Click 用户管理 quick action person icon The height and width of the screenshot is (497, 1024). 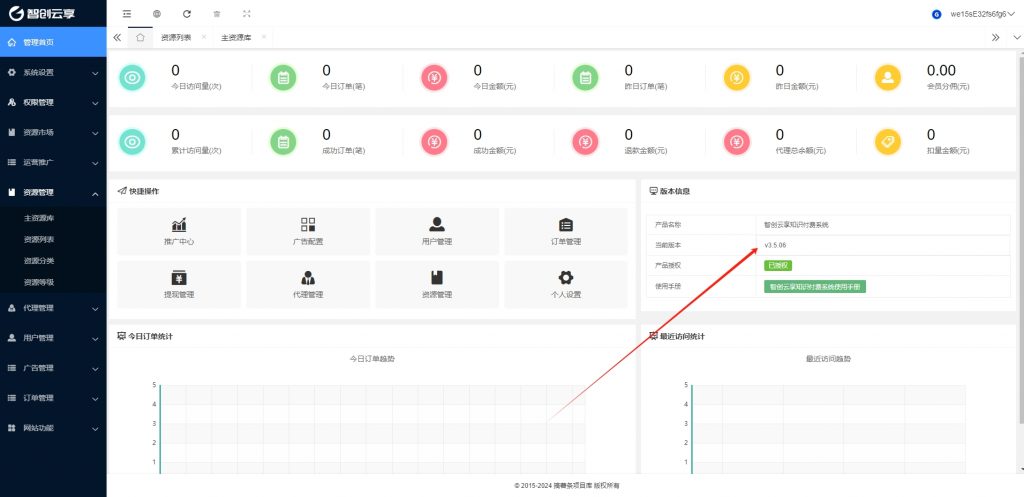(437, 225)
